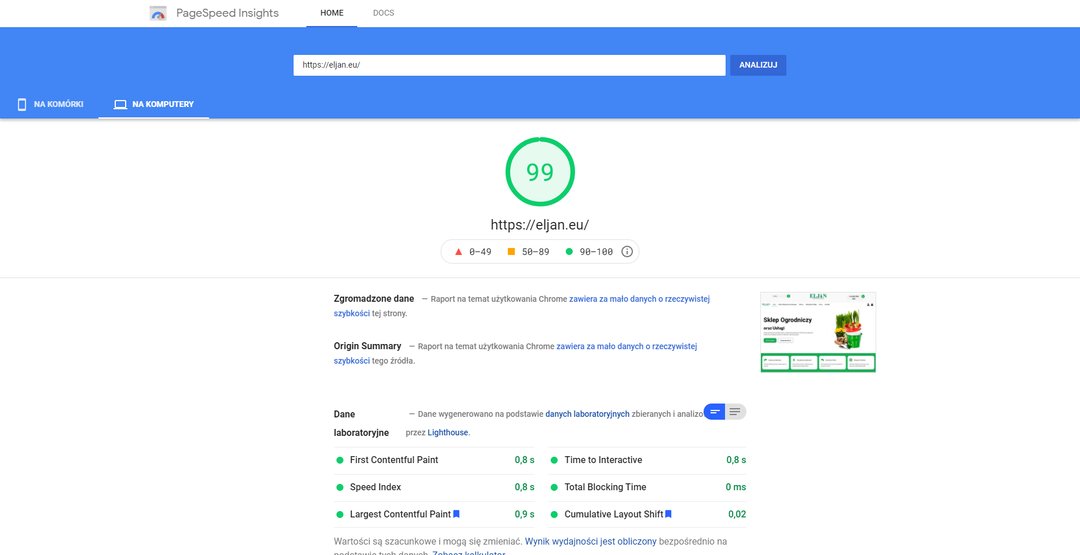Open the 'zawiera za mało danych' link under Zgromadzone dane

coord(639,299)
